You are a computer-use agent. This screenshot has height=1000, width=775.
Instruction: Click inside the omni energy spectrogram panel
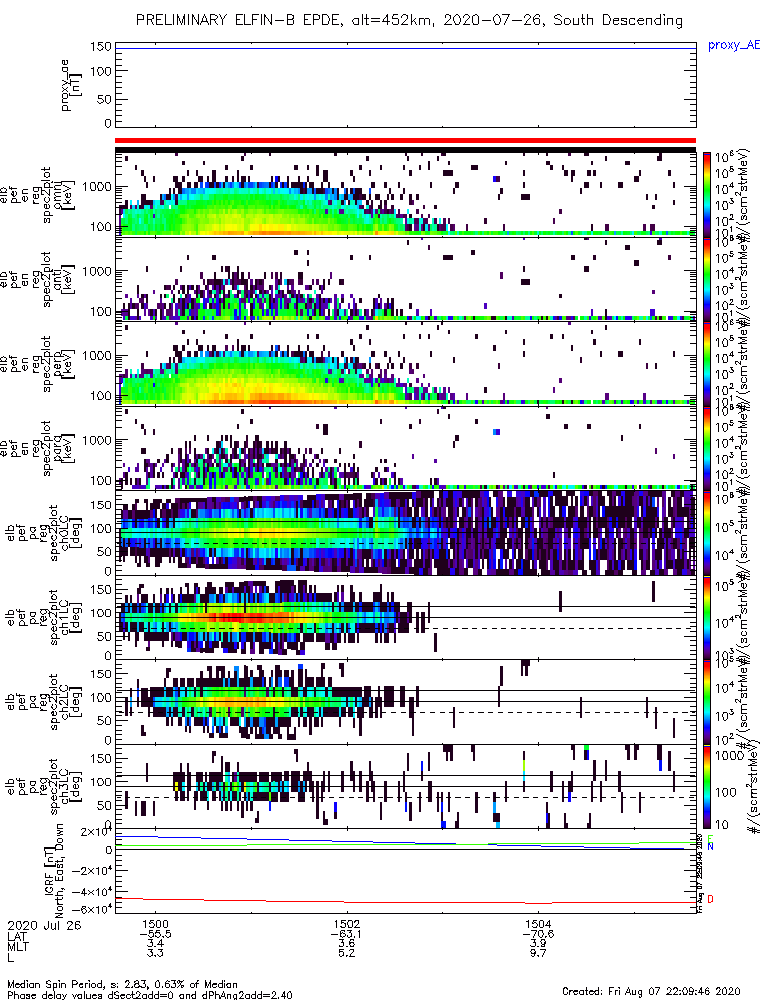click(x=406, y=194)
